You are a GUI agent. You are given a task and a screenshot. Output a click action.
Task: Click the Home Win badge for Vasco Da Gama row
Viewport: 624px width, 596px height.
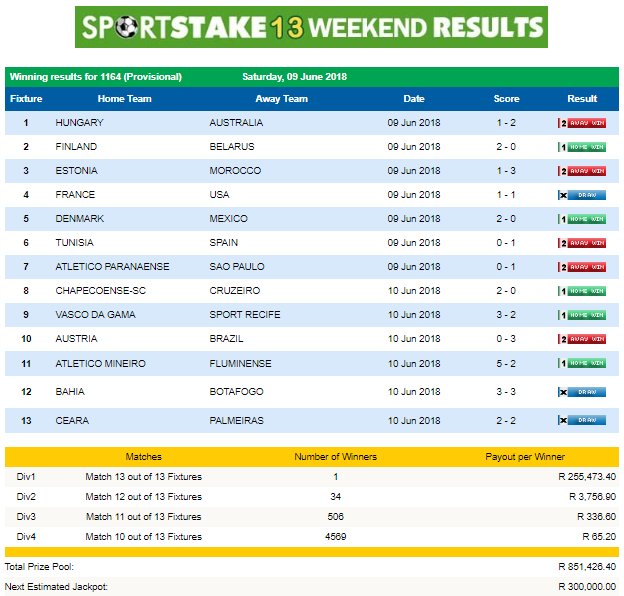[x=582, y=315]
